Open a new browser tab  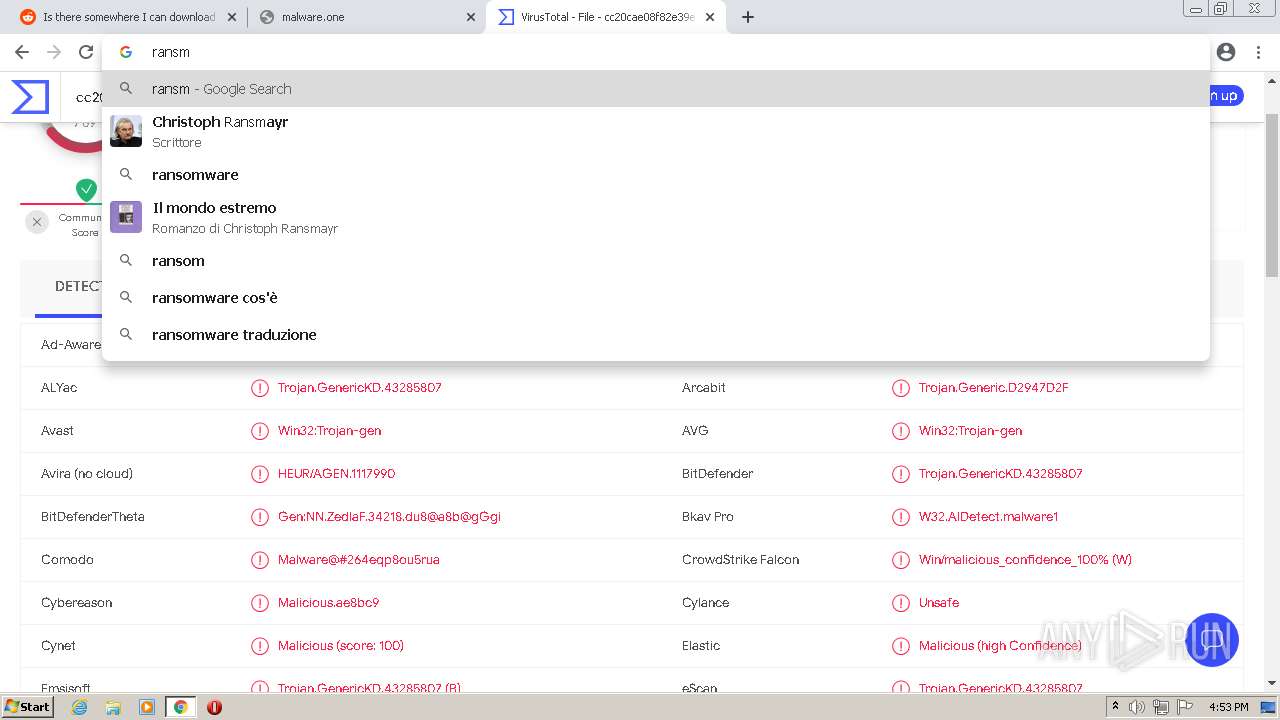tap(748, 17)
